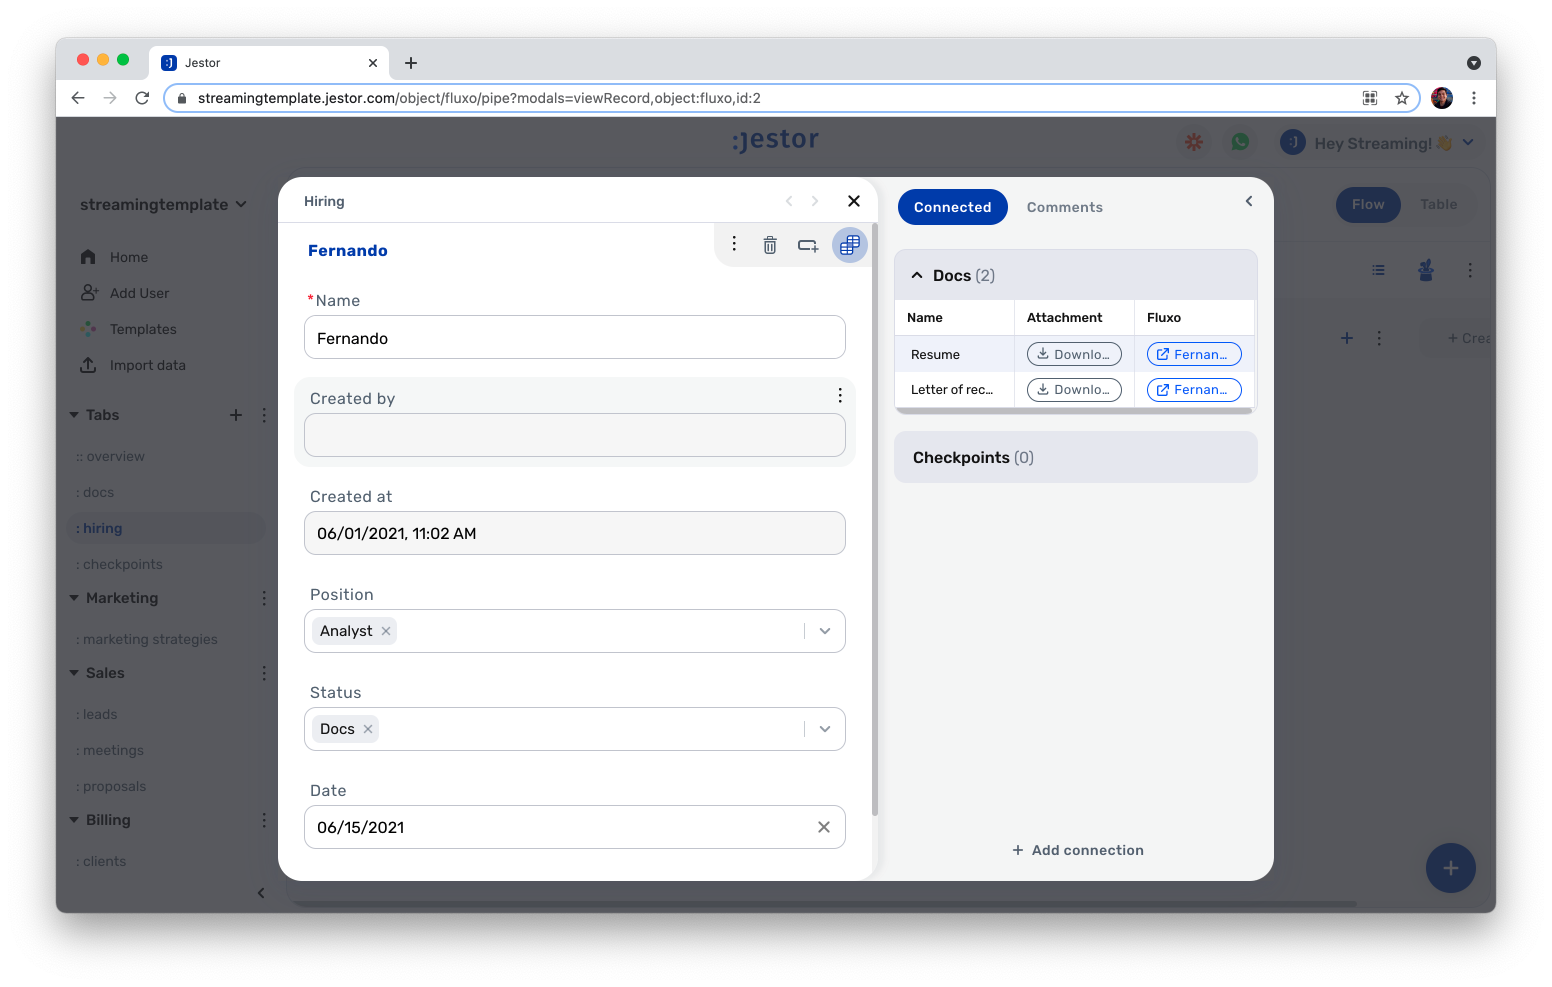Open Marketing section options menu
1552x987 pixels.
[x=264, y=598]
